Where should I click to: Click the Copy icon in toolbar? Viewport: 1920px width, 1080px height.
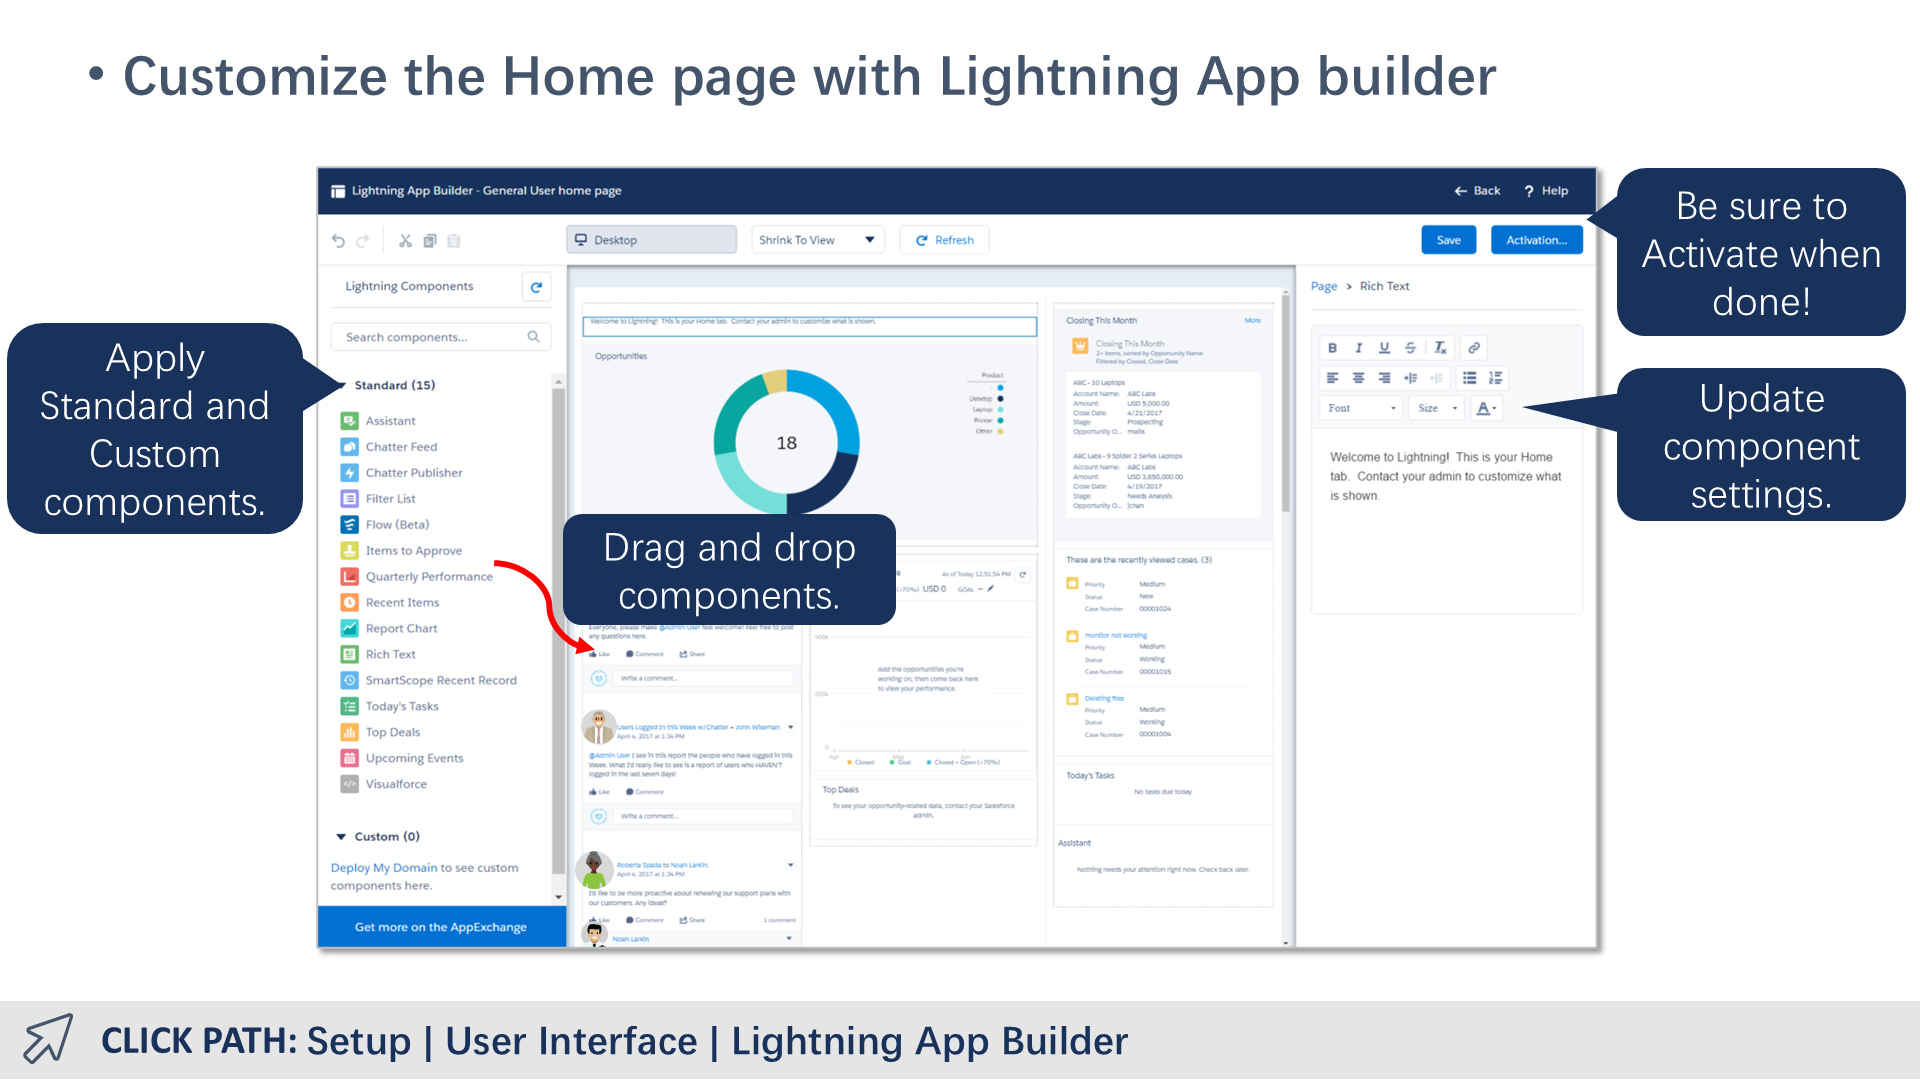[430, 241]
